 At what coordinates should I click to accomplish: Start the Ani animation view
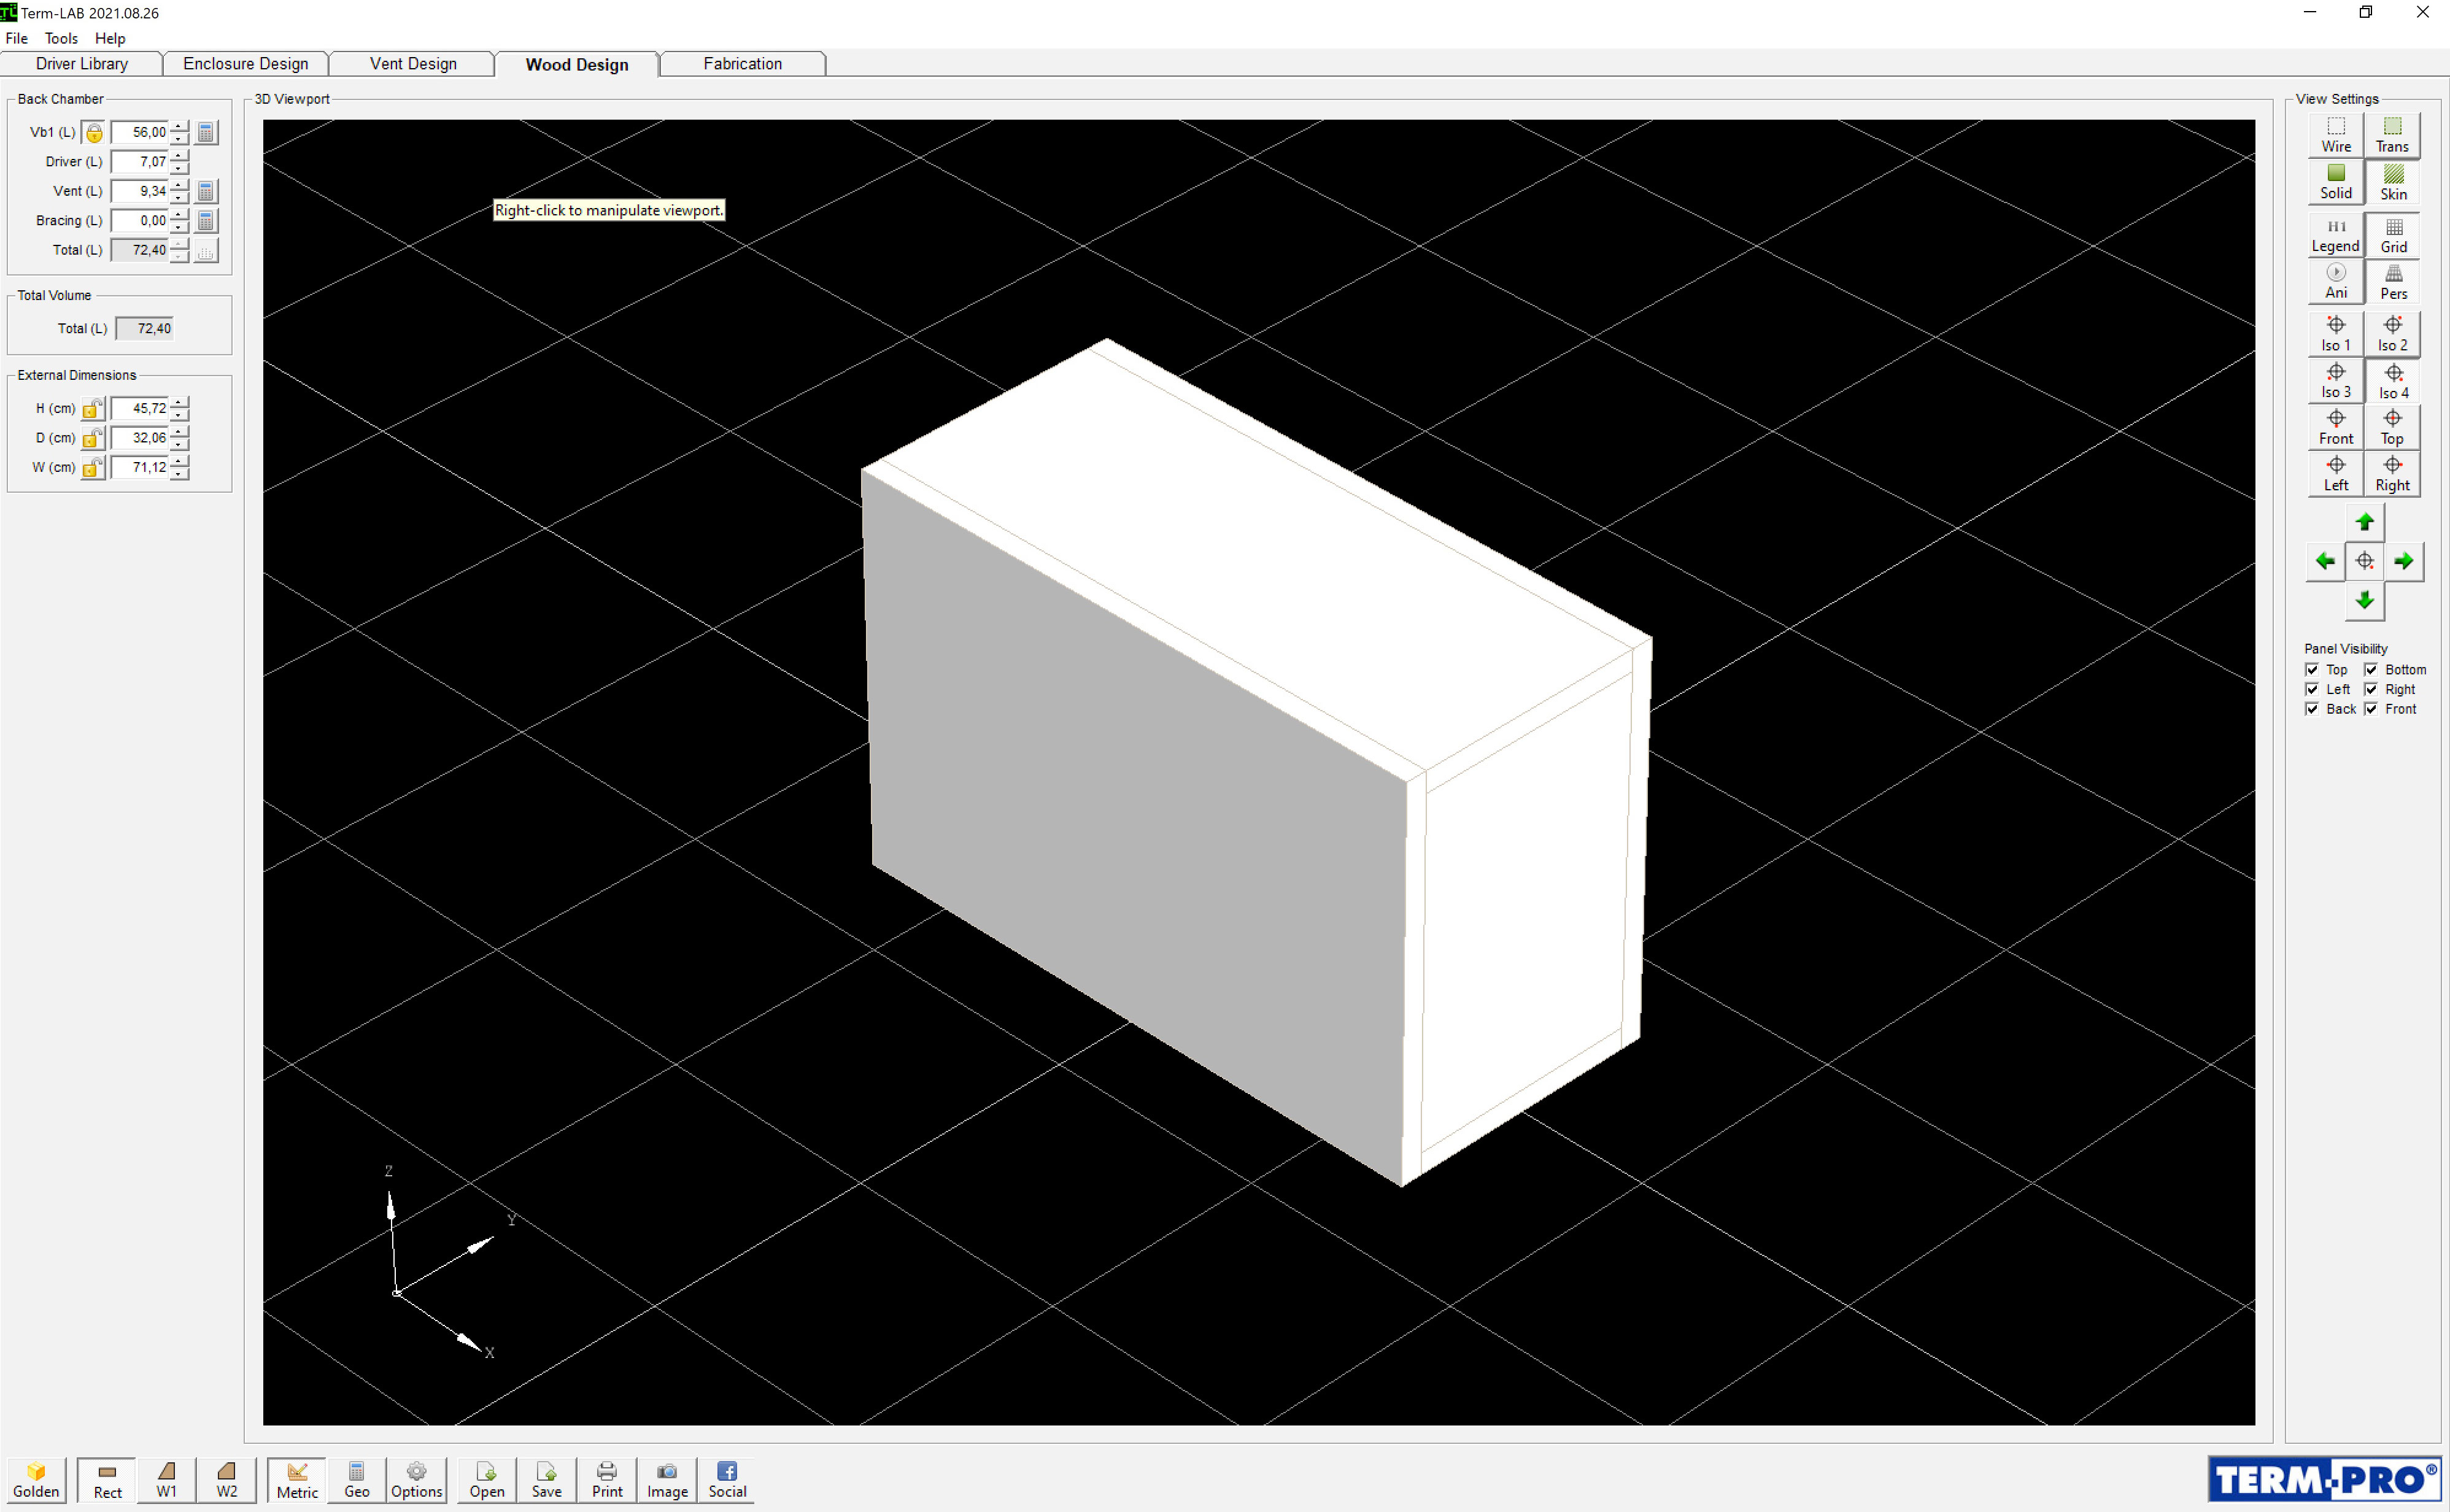coord(2336,282)
